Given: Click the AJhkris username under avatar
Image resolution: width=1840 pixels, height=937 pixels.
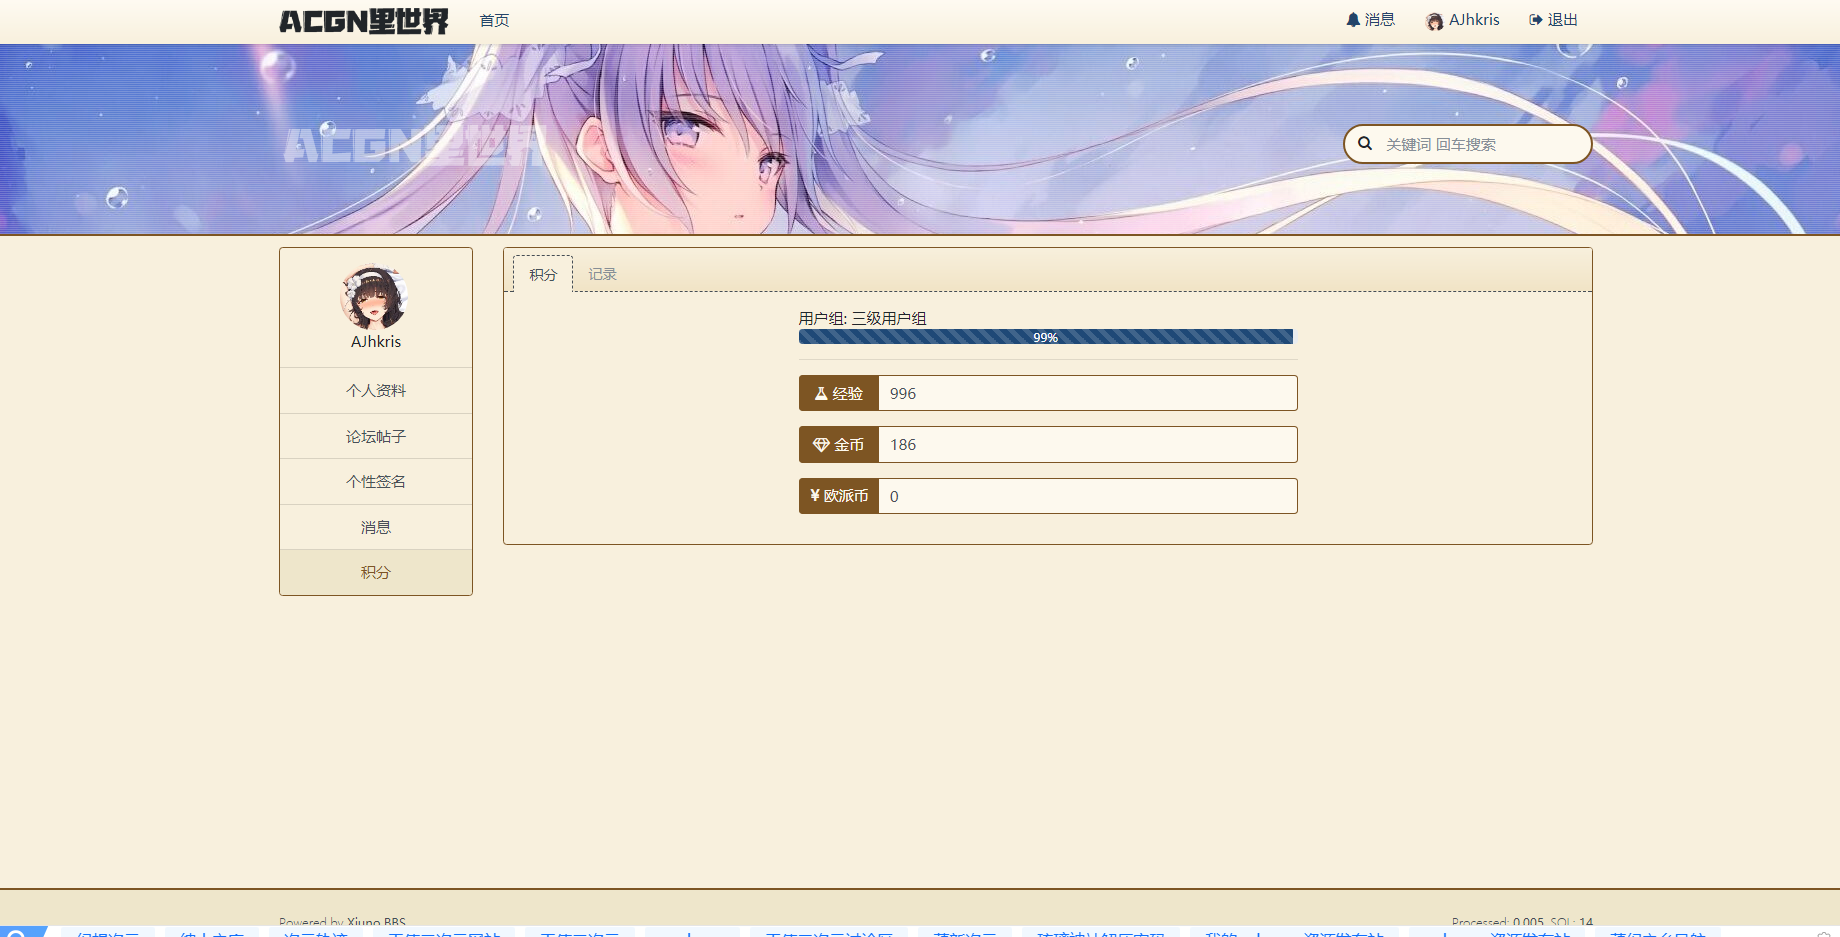Looking at the screenshot, I should (x=376, y=342).
